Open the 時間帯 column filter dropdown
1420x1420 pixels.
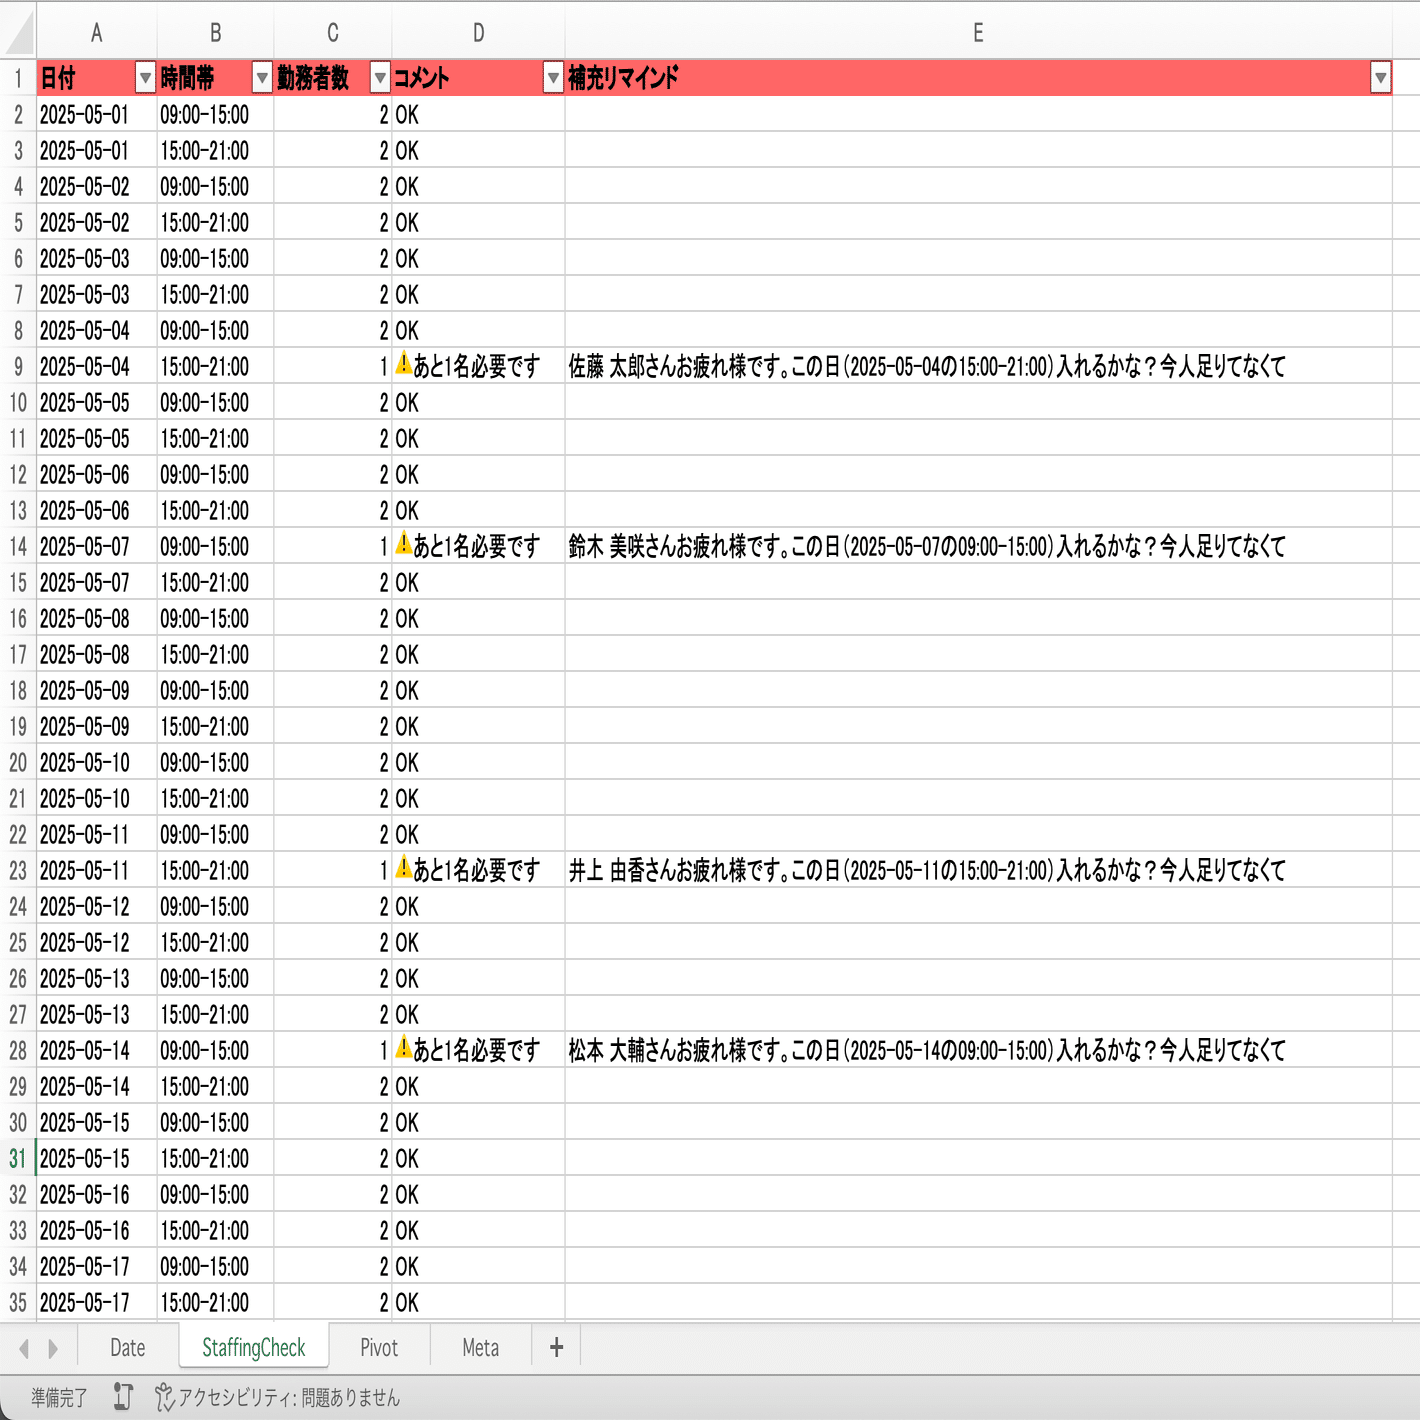261,77
